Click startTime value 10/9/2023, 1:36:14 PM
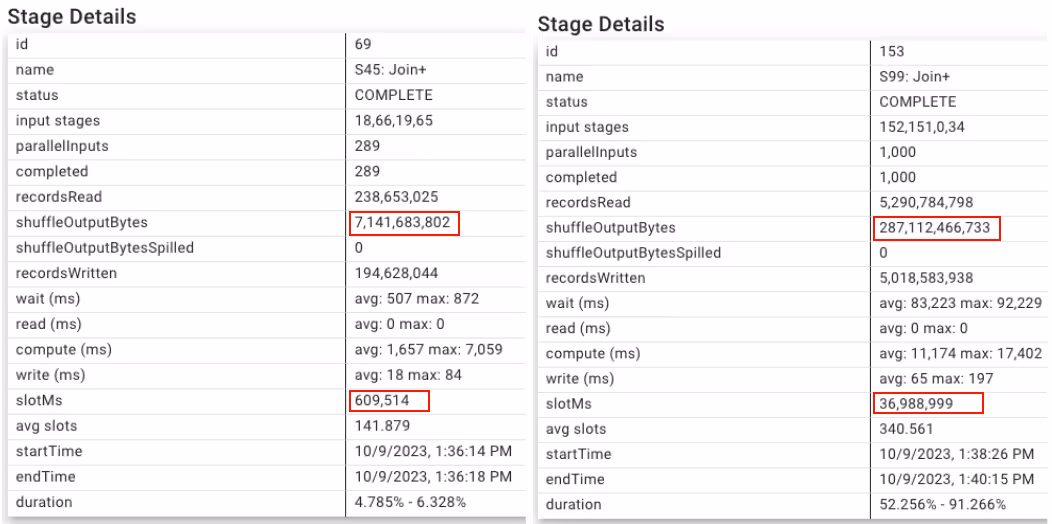This screenshot has height=524, width=1052. click(433, 452)
